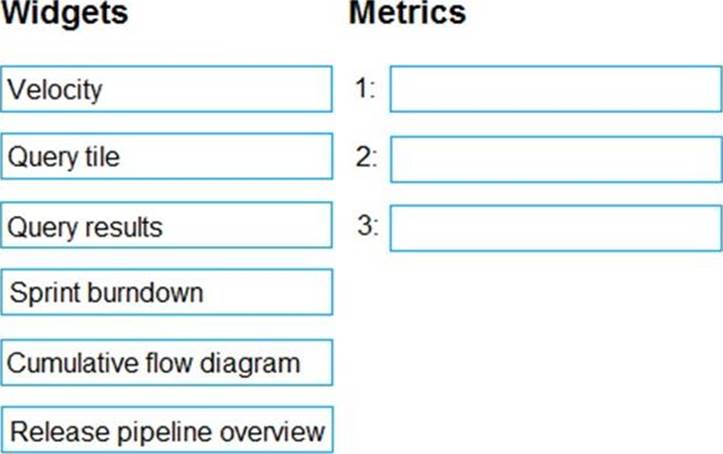Click the "Release pipeline overview" text
The width and height of the screenshot is (723, 454).
click(167, 431)
